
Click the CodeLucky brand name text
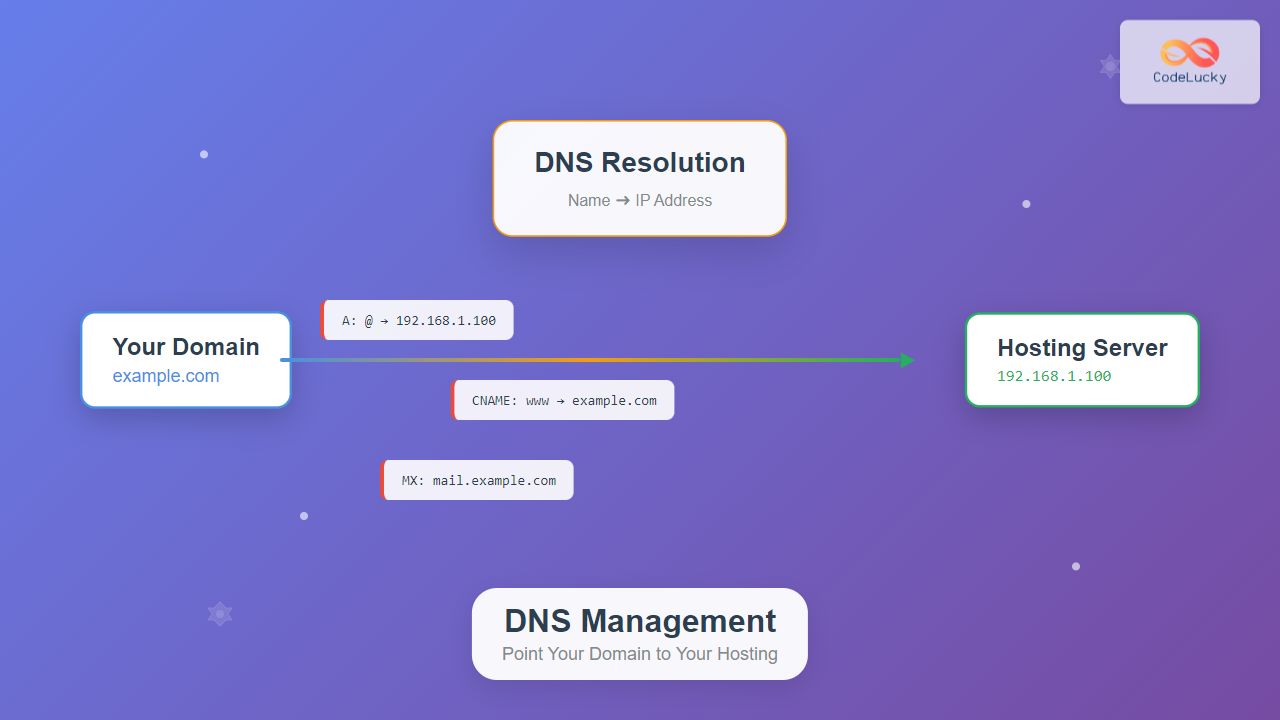pyautogui.click(x=1189, y=77)
